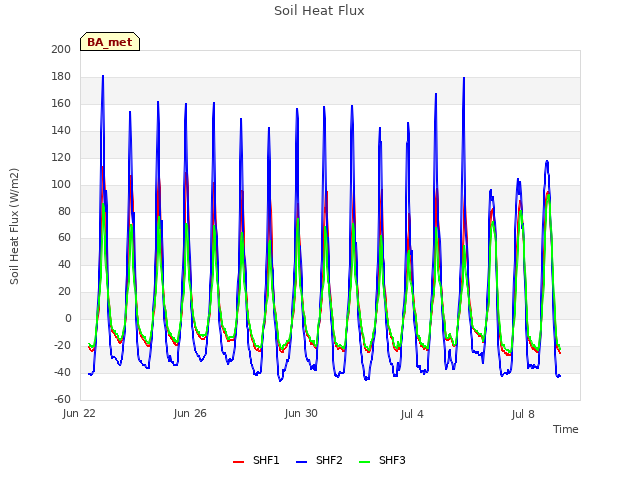Click the last blue SHF2 peak near 120
Screen dimensions: 640x480
tap(547, 162)
